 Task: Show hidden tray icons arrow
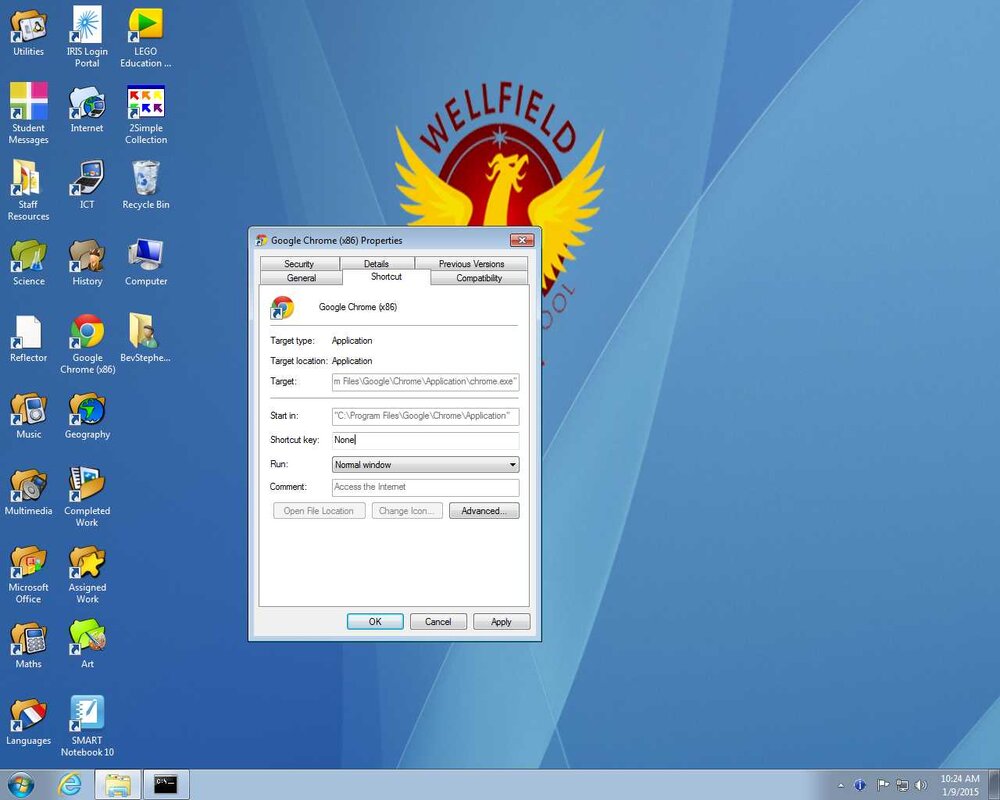[841, 785]
